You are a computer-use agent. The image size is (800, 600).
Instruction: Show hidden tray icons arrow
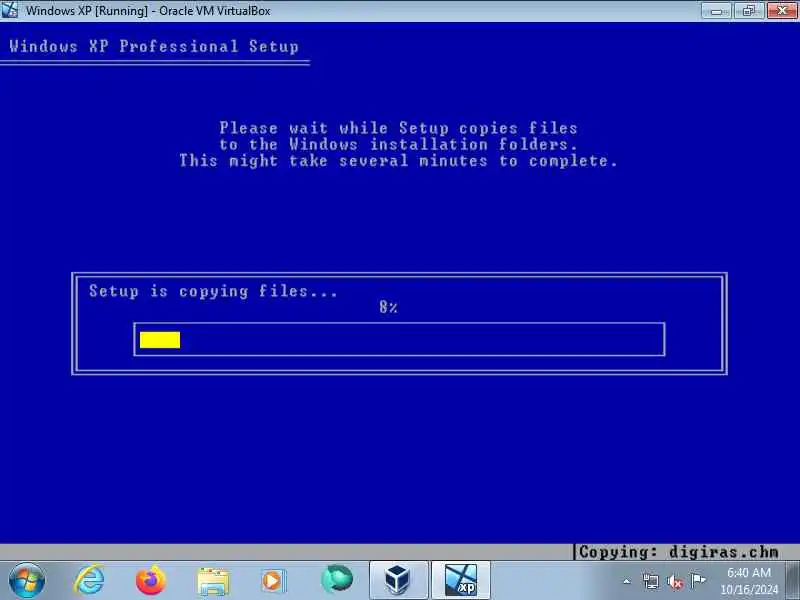[x=627, y=581]
